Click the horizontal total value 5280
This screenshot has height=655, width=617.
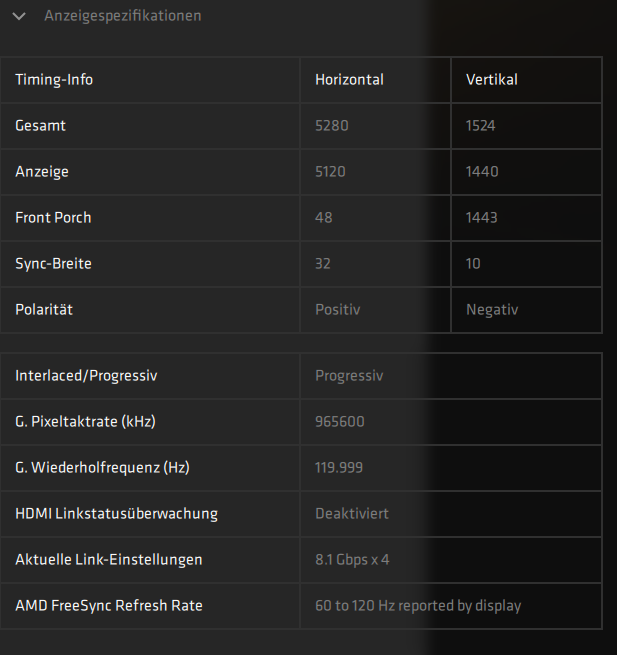point(331,126)
